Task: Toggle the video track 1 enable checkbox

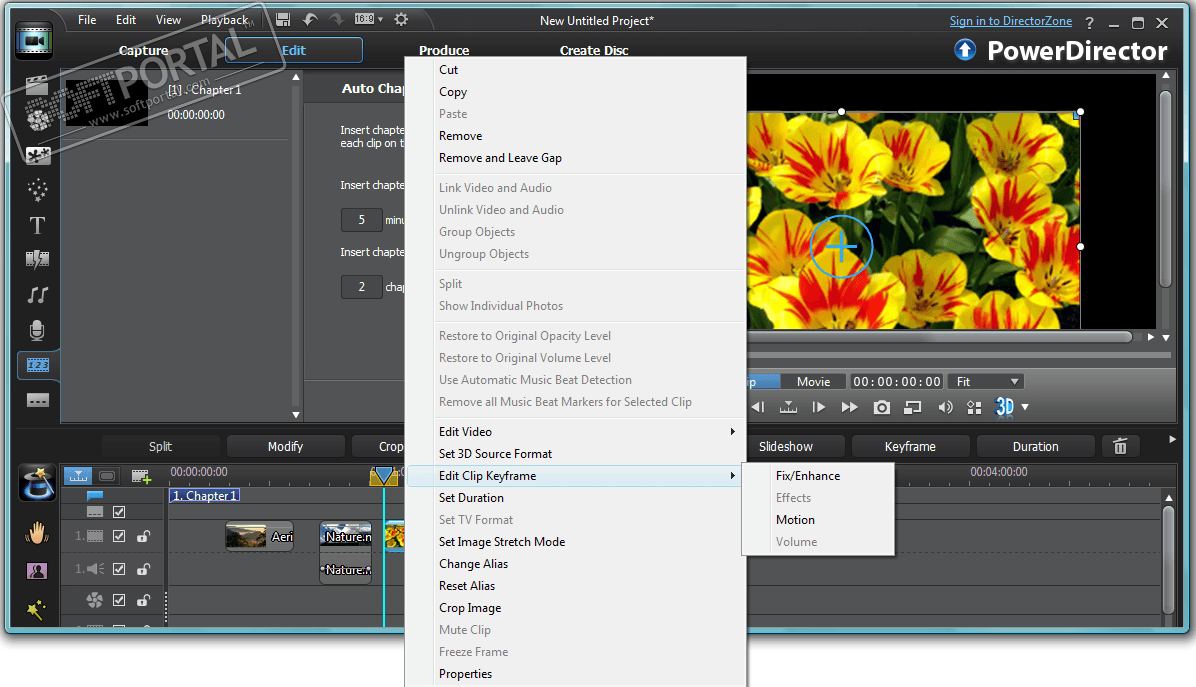Action: 119,536
